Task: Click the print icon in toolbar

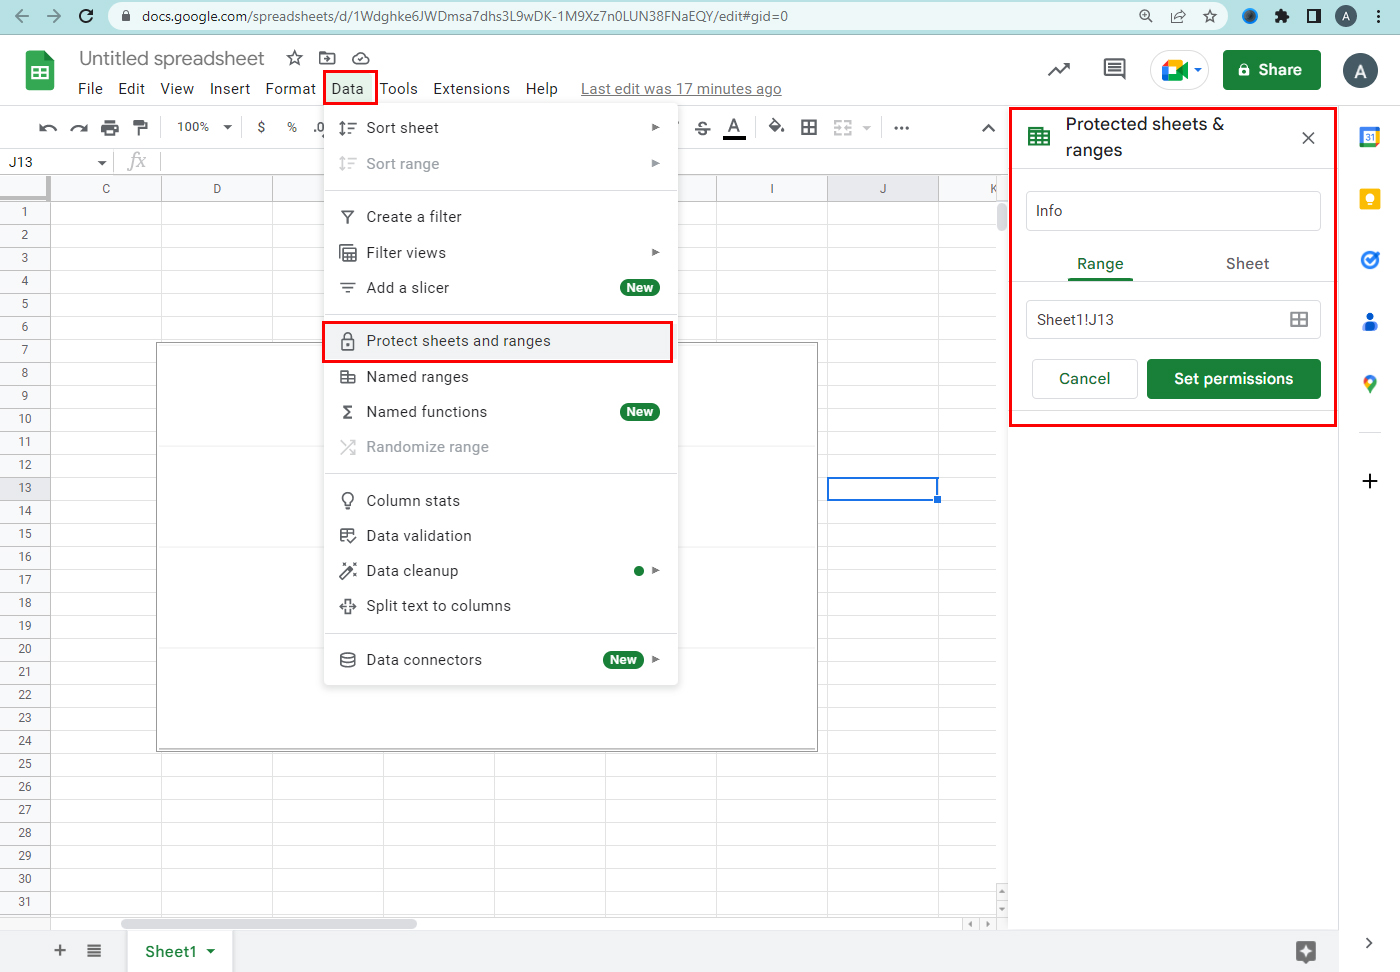Action: coord(110,127)
